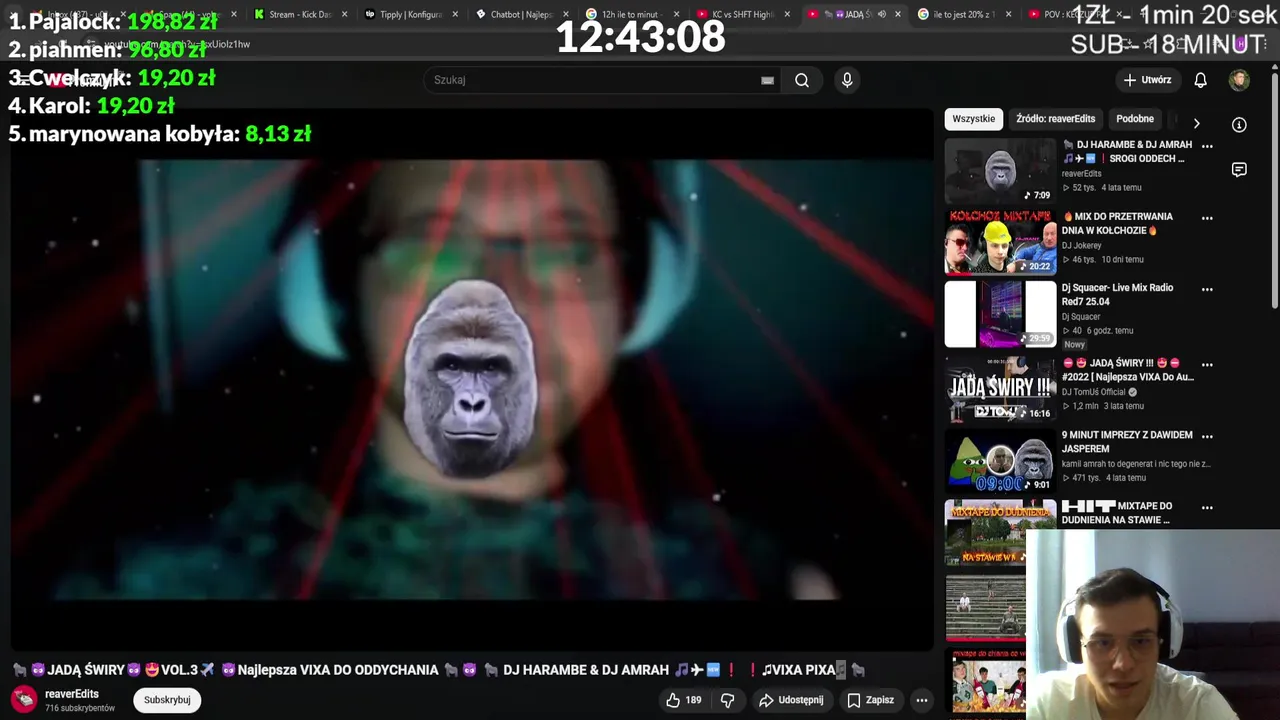Open 9 MINUT IMPREZY Z DAWIDEM JASPEREM title
This screenshot has height=720, width=1280.
(x=1127, y=442)
